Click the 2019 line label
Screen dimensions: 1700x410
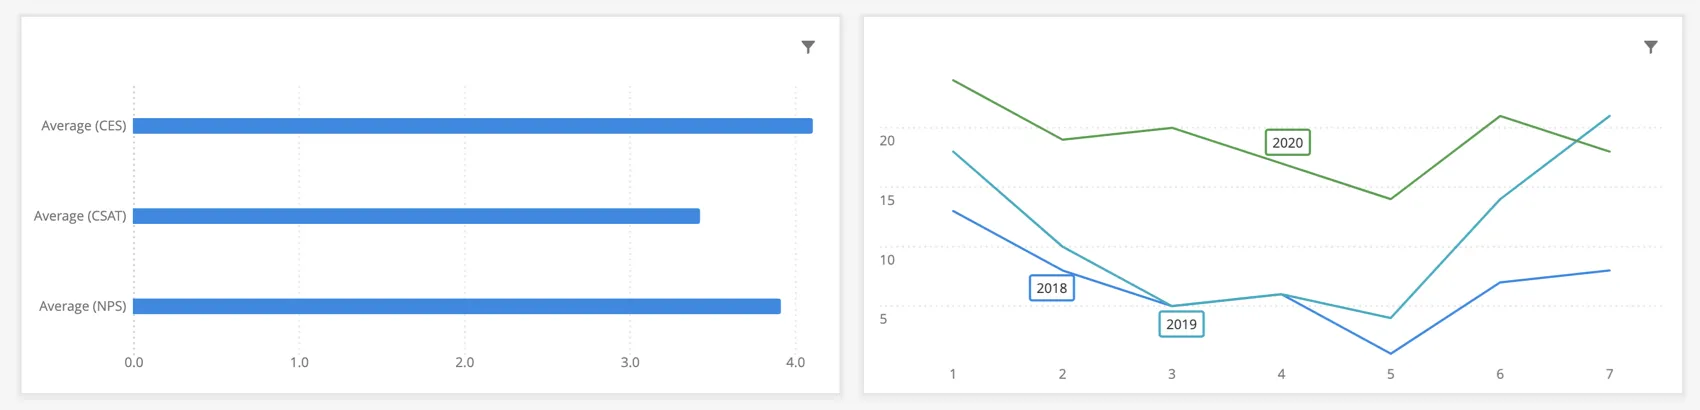[1181, 324]
